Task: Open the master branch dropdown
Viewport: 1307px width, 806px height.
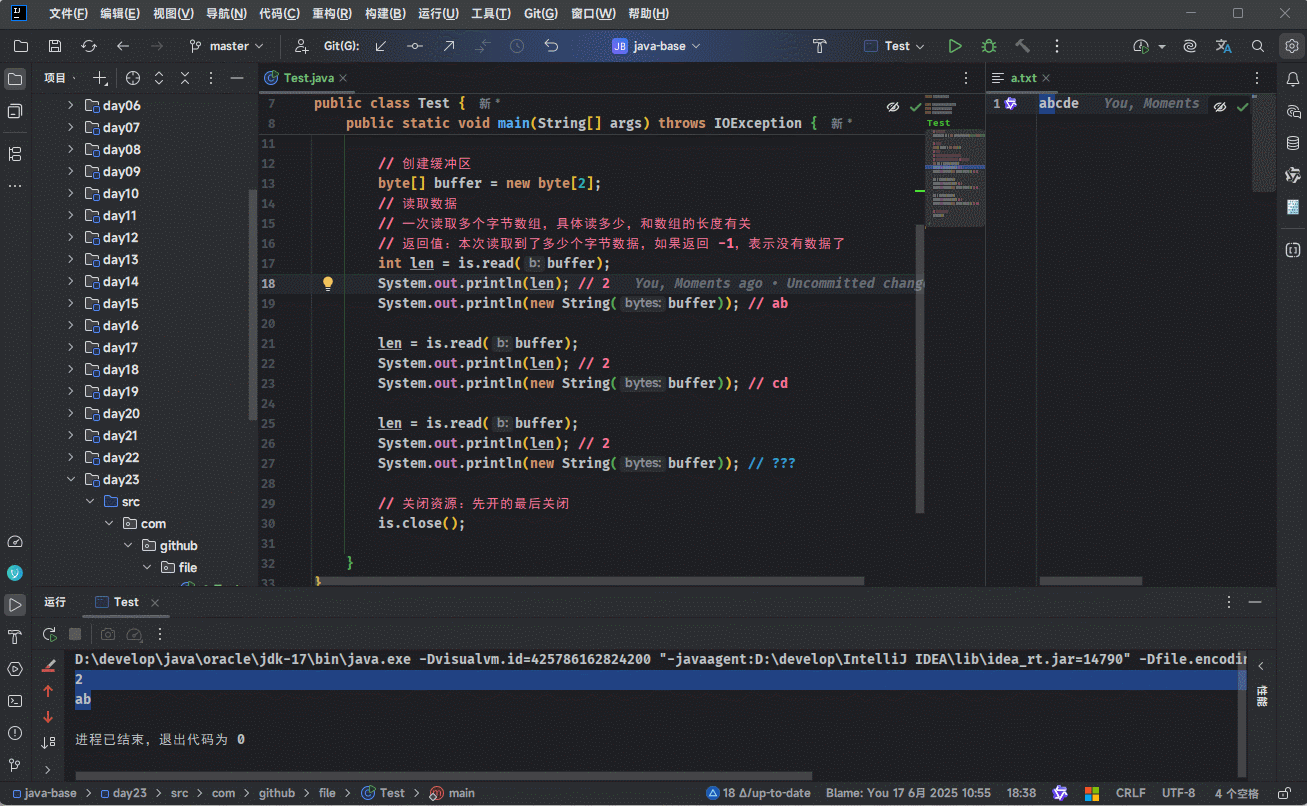Action: pos(227,46)
